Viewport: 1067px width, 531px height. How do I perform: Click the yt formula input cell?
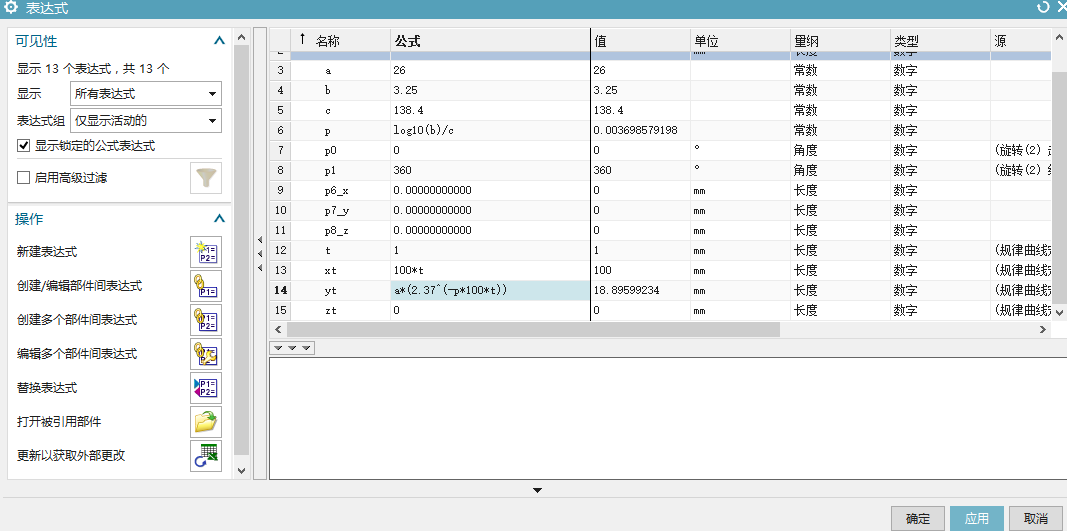coord(490,290)
